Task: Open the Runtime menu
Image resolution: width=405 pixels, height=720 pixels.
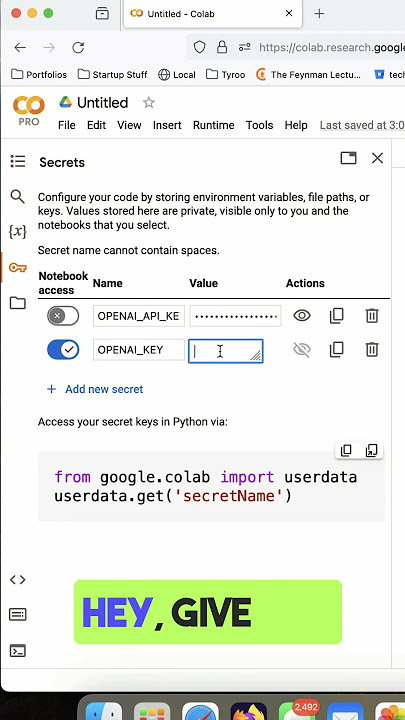Action: (214, 125)
